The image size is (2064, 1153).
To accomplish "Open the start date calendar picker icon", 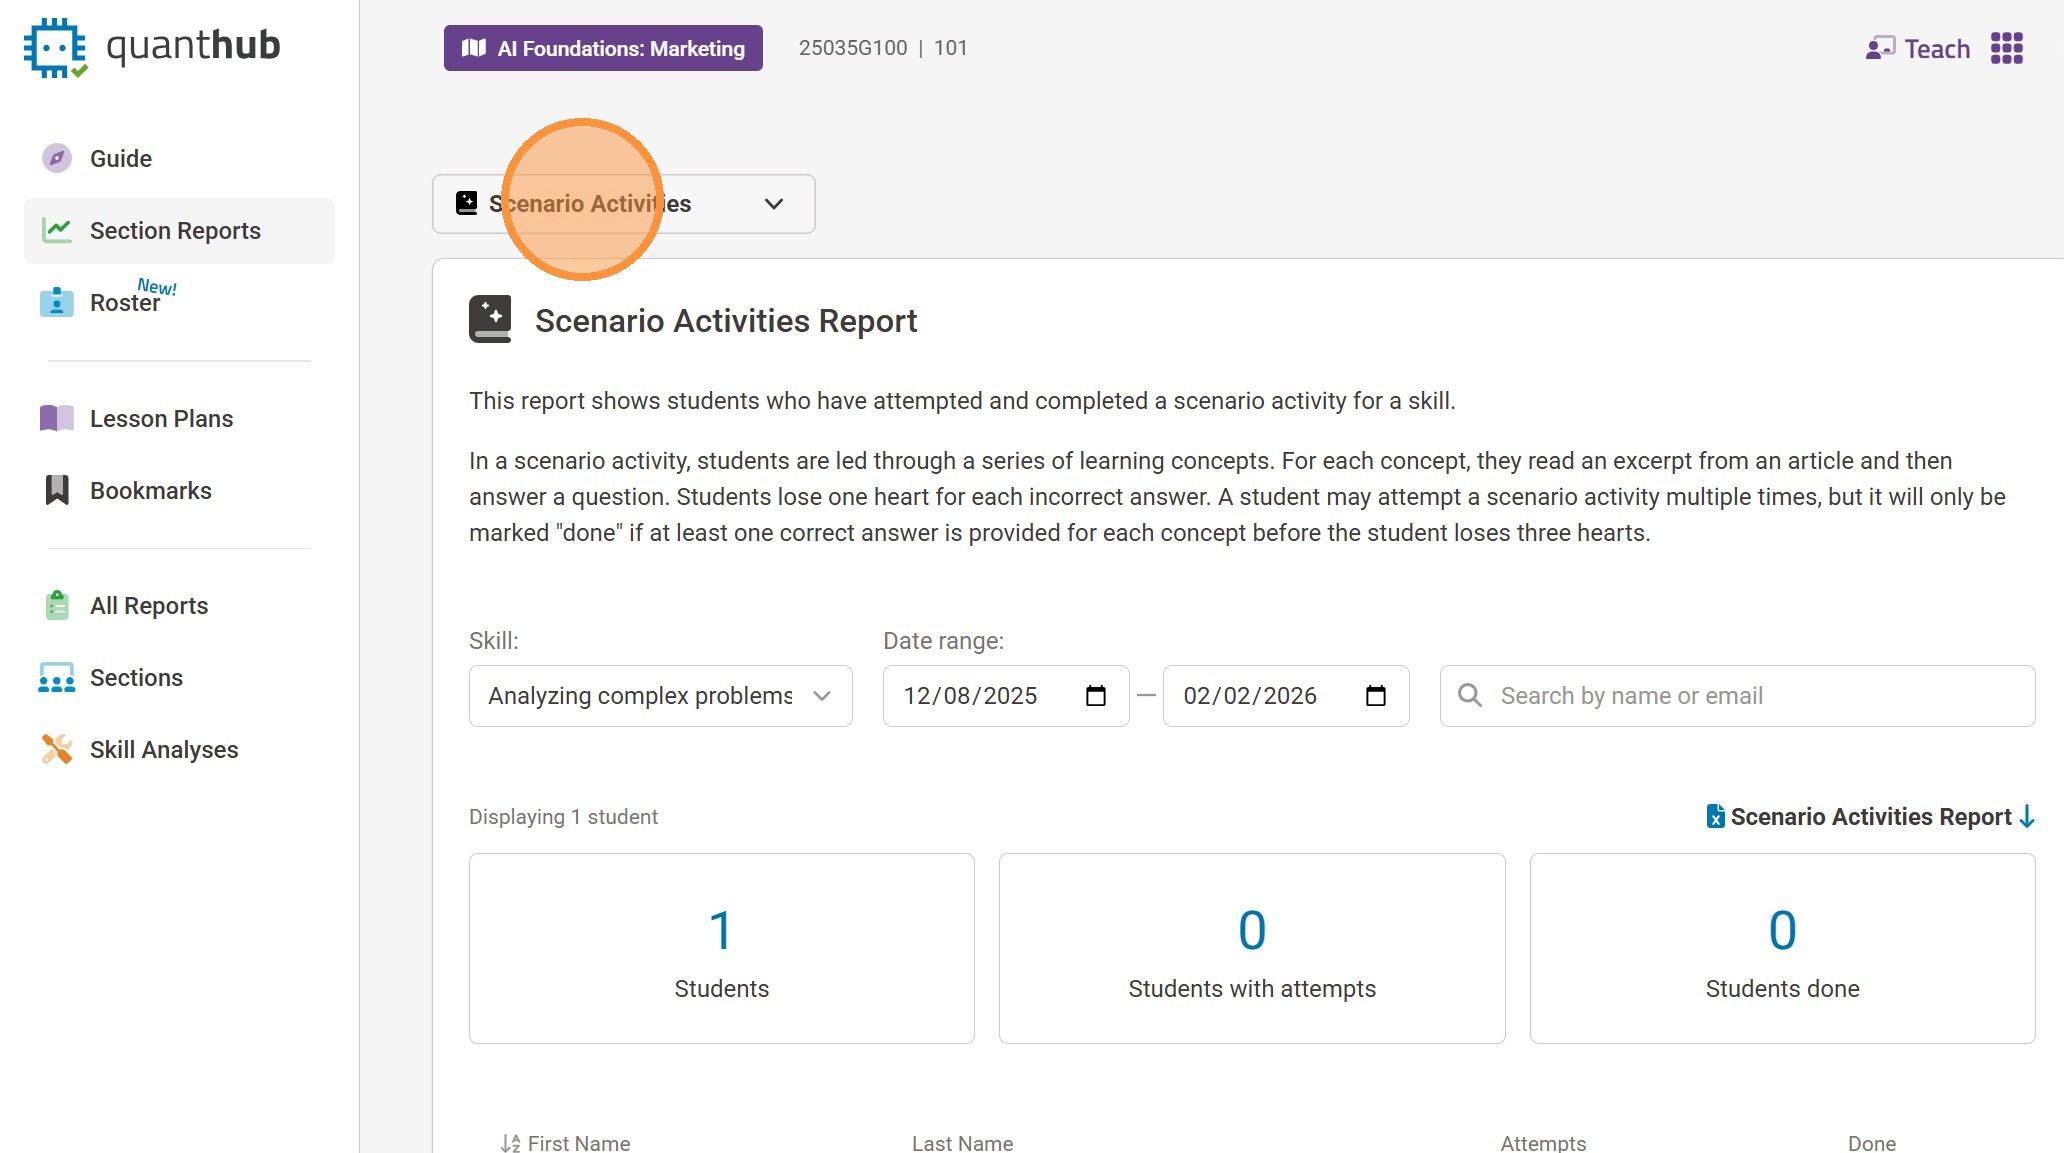I will point(1096,696).
